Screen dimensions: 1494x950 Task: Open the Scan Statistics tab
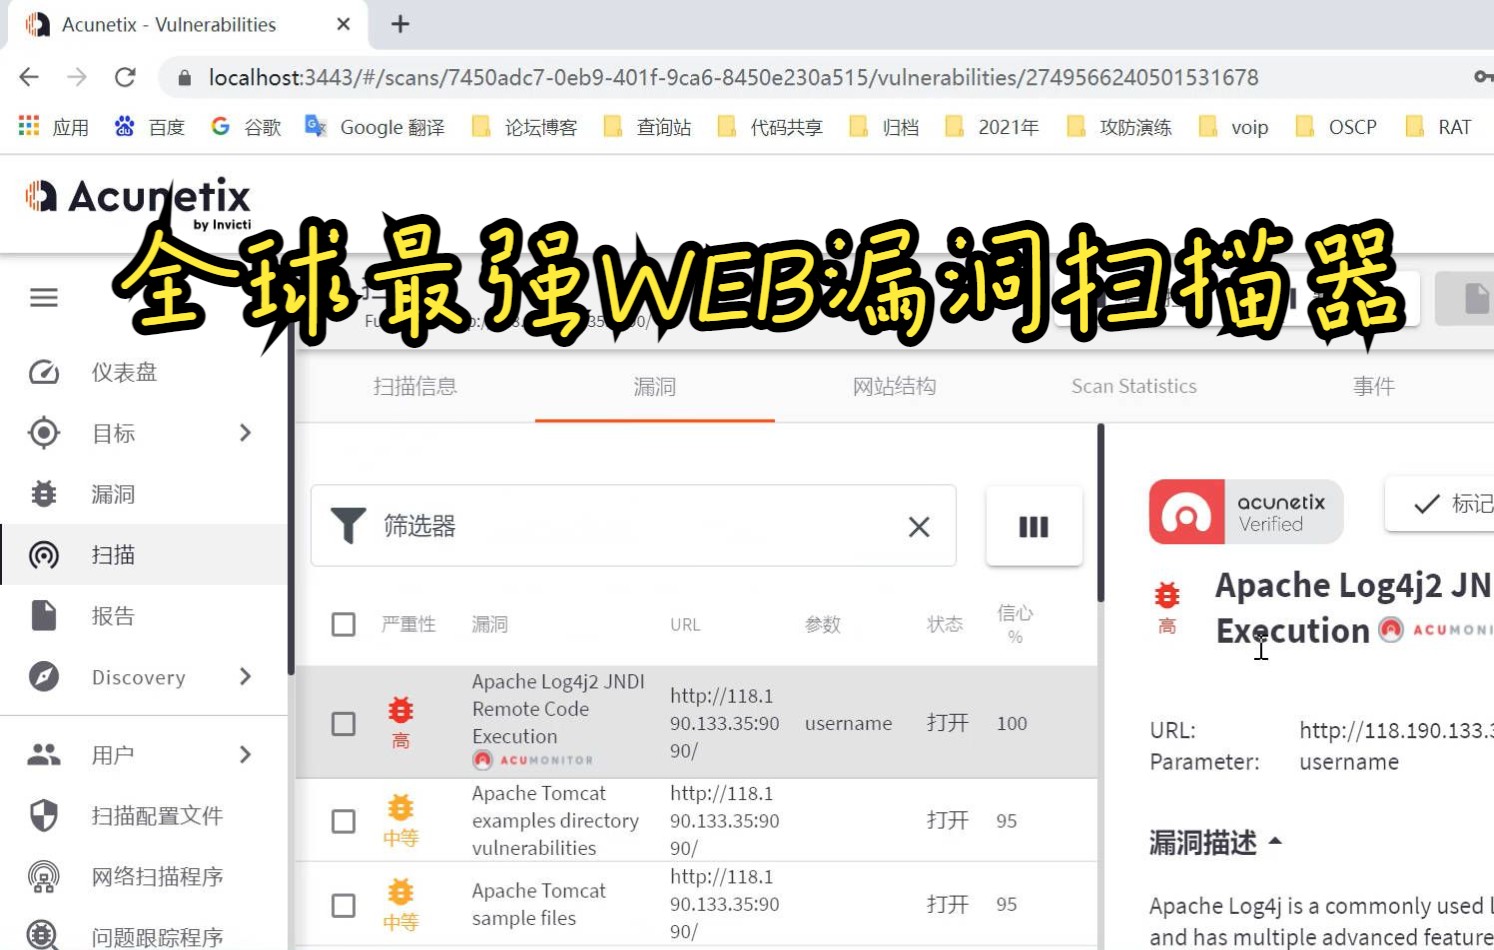[1133, 387]
